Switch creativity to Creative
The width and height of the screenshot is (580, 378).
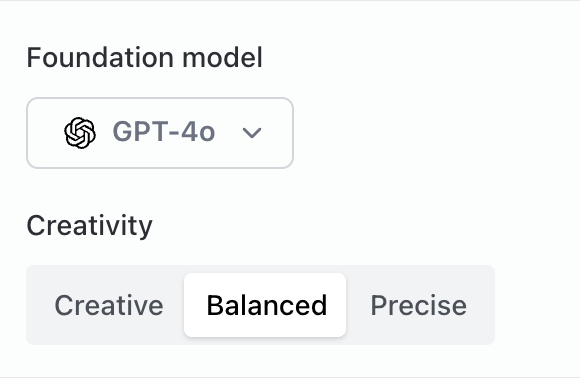tap(109, 305)
